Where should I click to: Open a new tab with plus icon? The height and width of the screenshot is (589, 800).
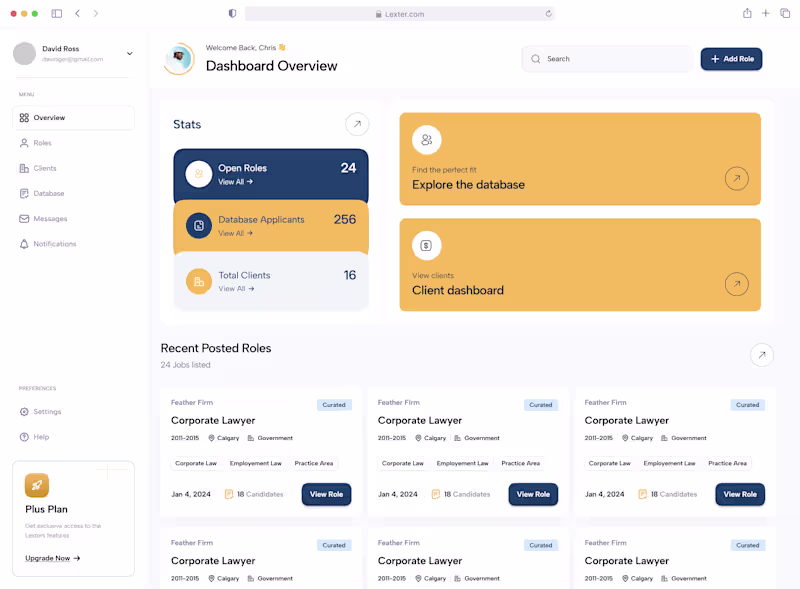pyautogui.click(x=765, y=14)
